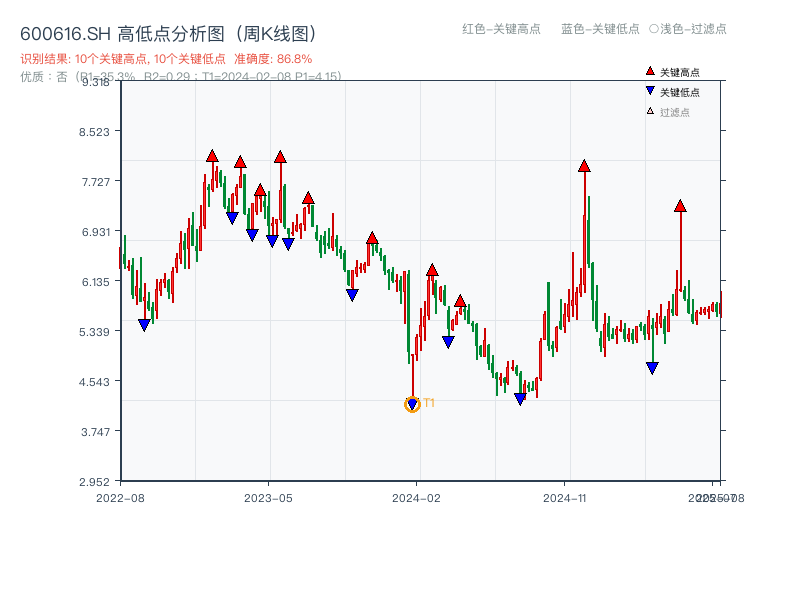Click the rightmost red key-high arrow marker
The height and width of the screenshot is (600, 800).
pyautogui.click(x=679, y=206)
